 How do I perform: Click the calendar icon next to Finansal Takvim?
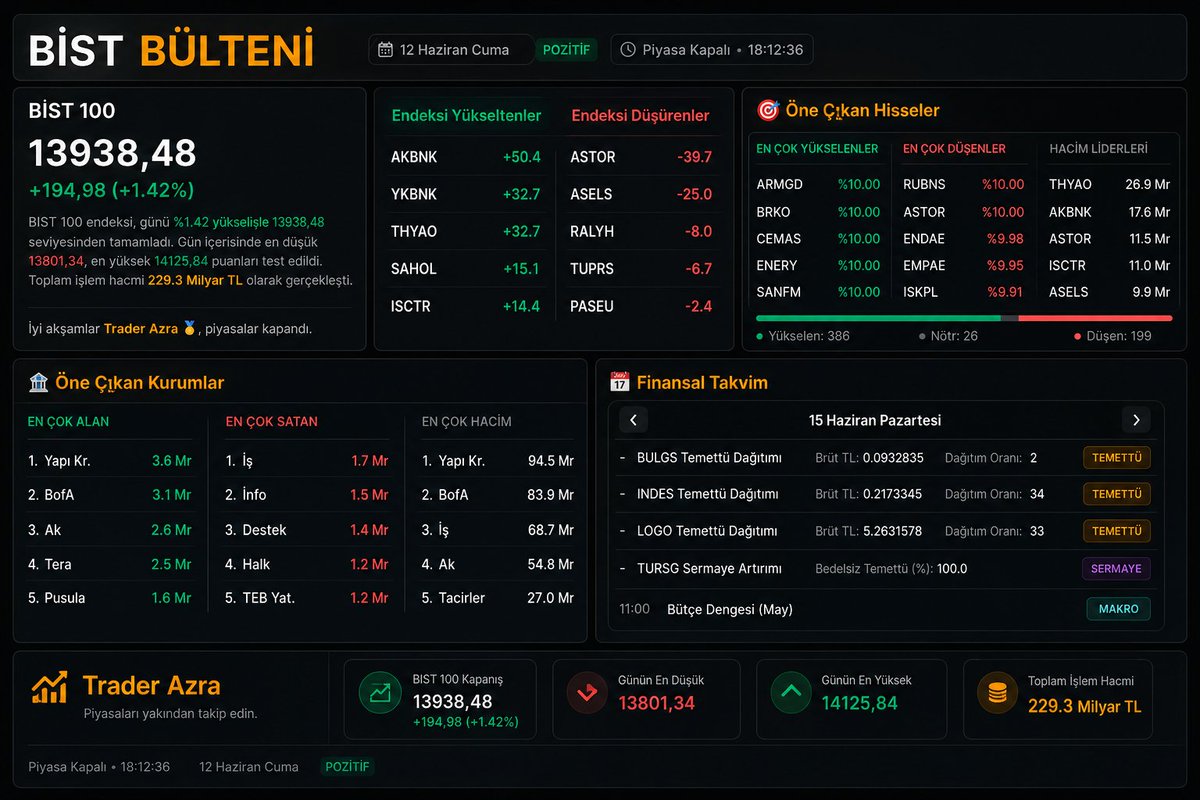[x=620, y=382]
